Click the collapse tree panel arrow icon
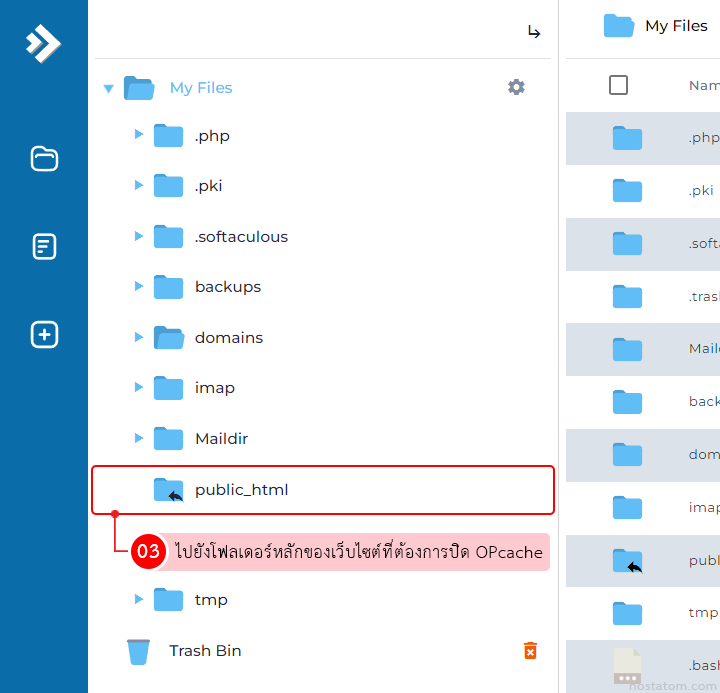Screen dimensions: 720x693 [x=534, y=32]
